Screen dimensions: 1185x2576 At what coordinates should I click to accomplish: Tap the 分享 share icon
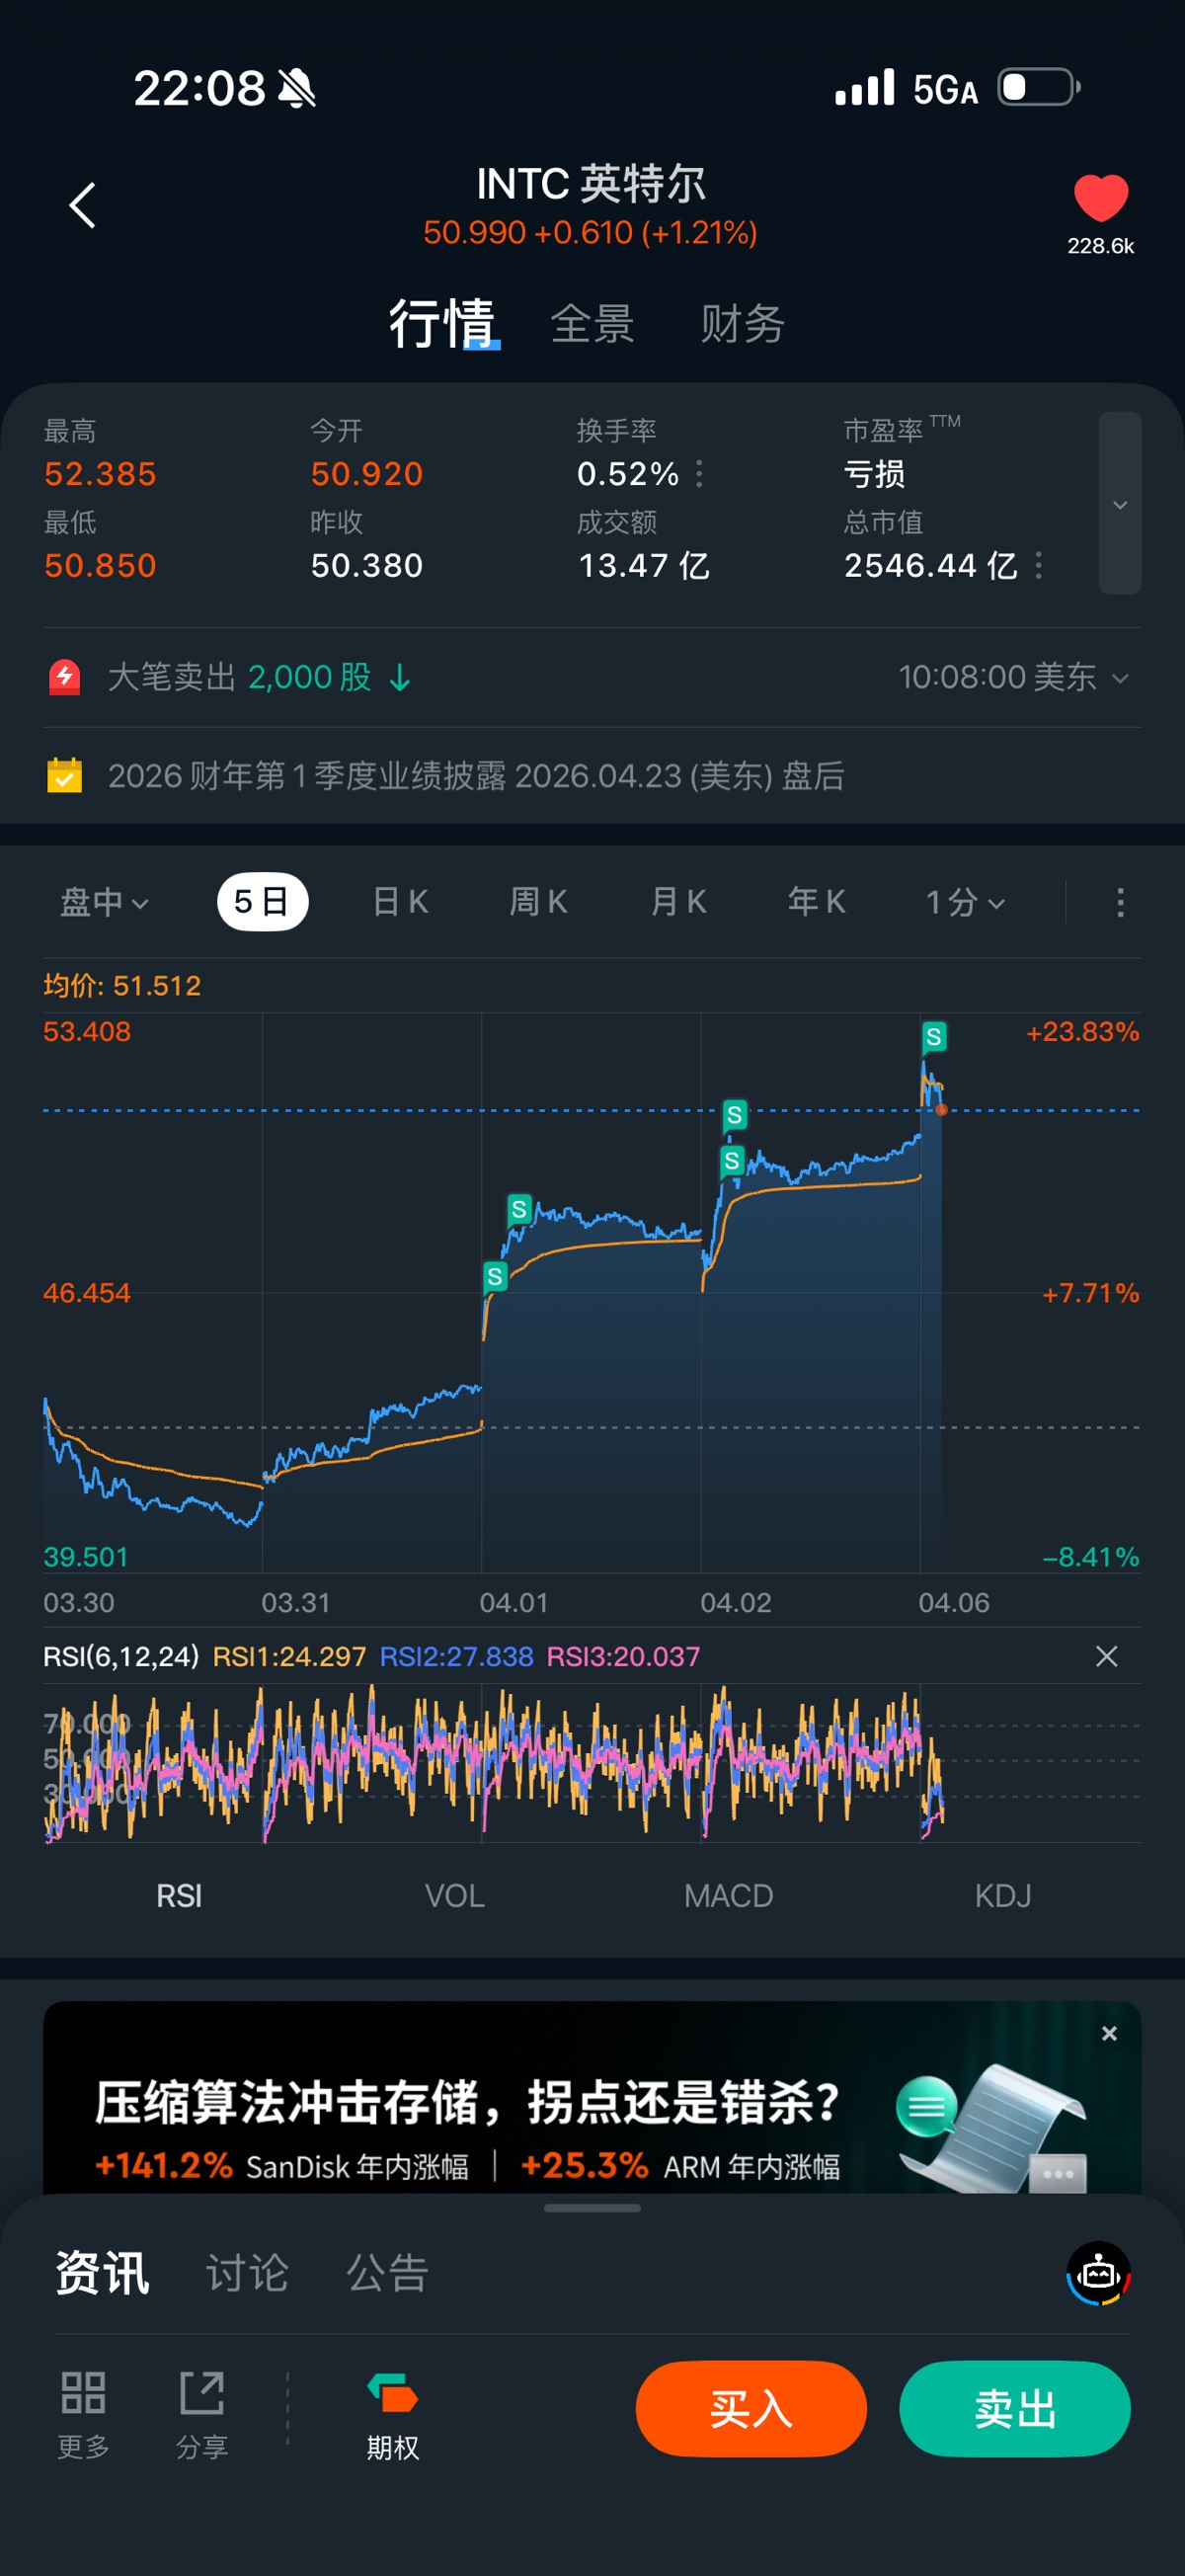click(202, 2394)
